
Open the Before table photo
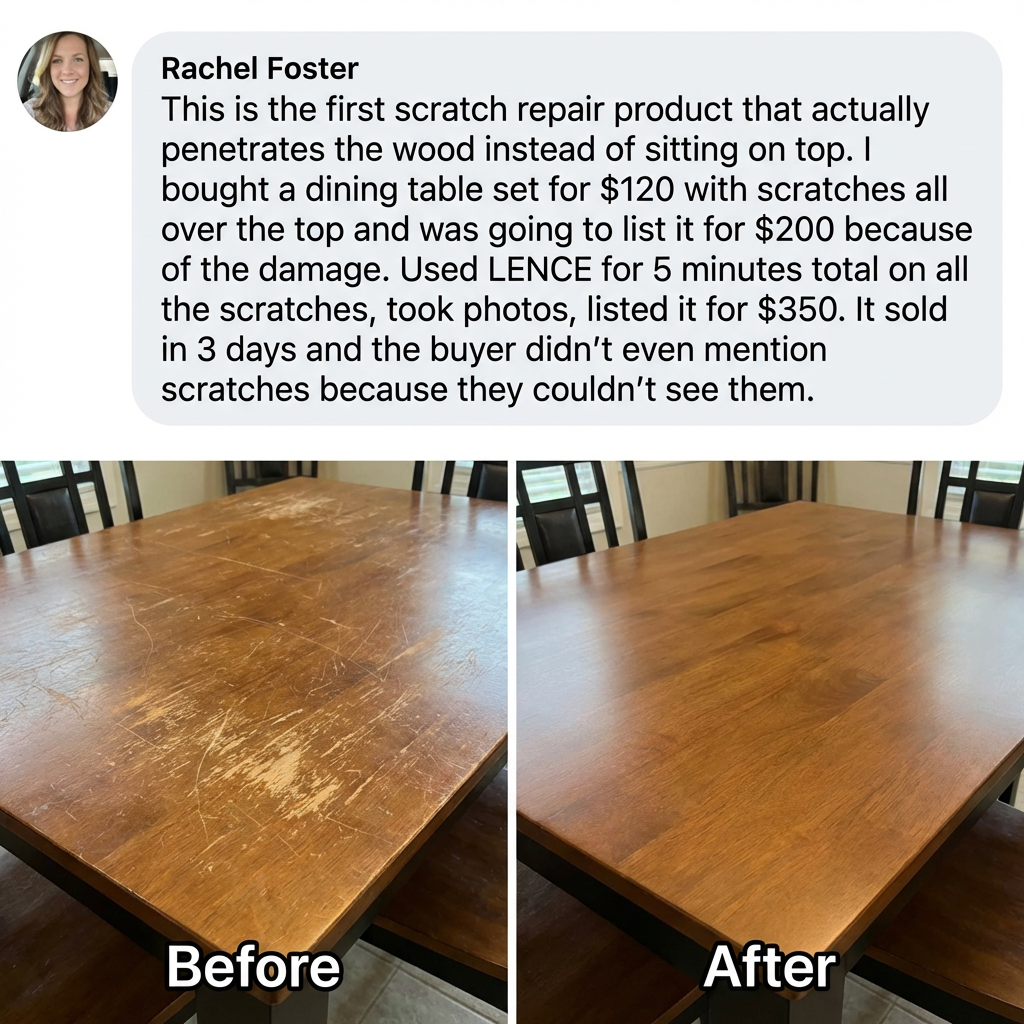(x=253, y=742)
